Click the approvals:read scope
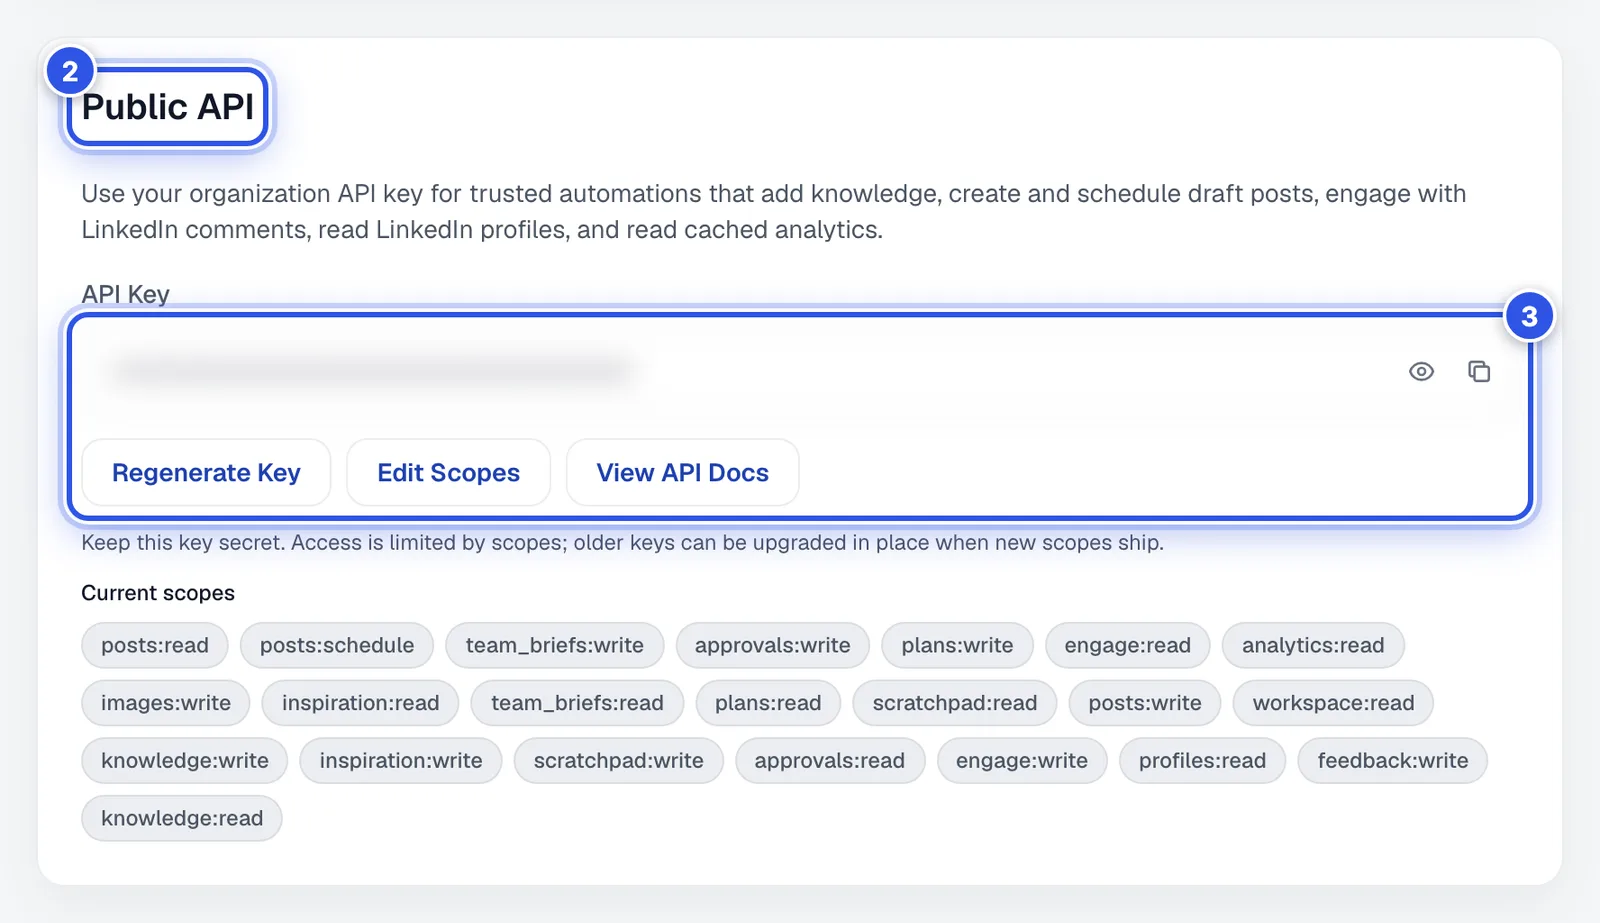This screenshot has height=923, width=1600. click(829, 761)
